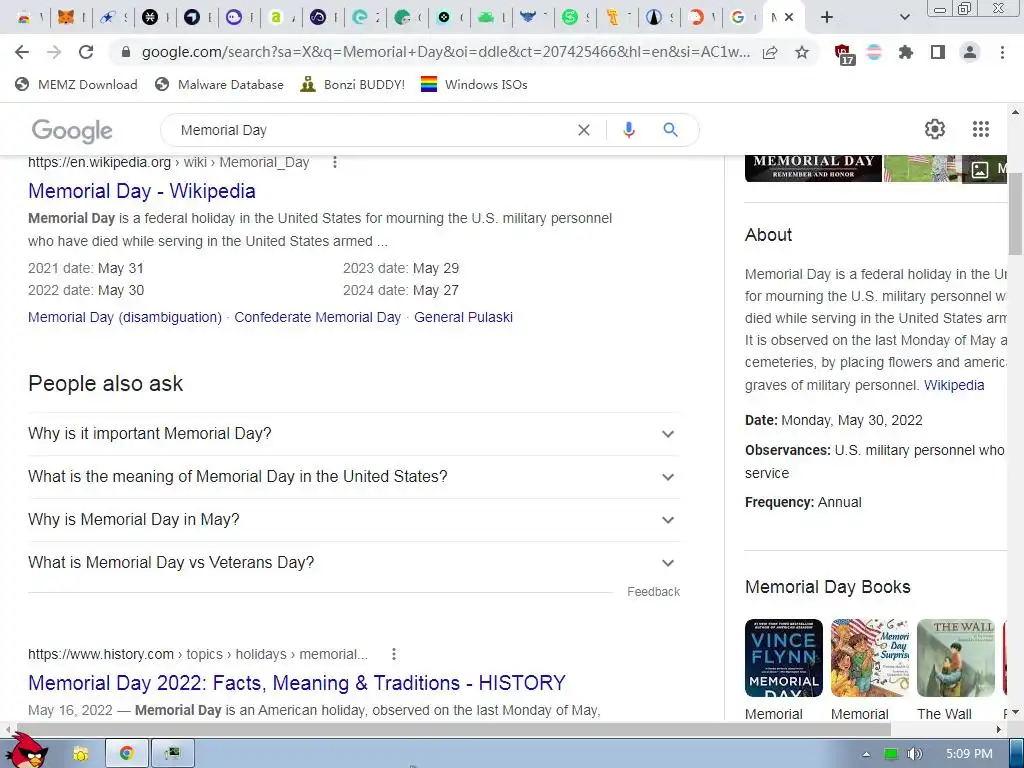
Task: Switch to the Google 'G' tab
Action: pyautogui.click(x=738, y=17)
